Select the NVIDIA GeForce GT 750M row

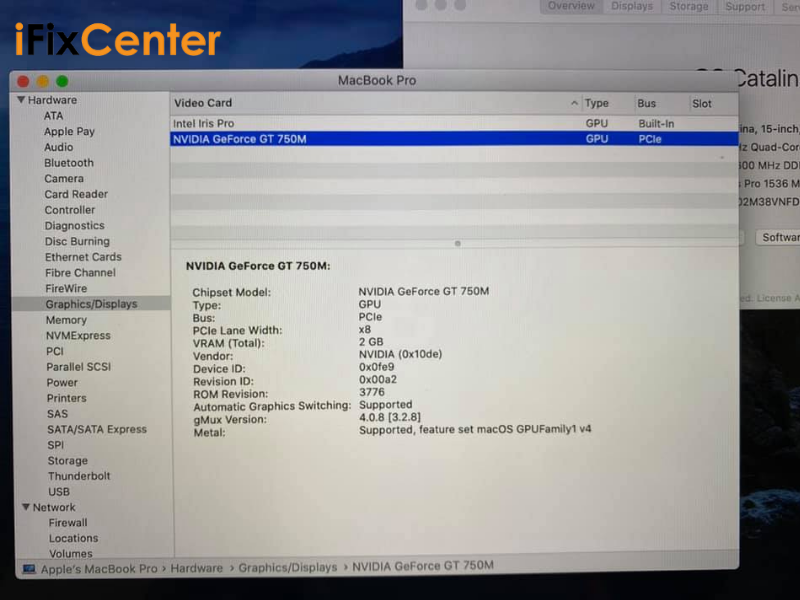(454, 139)
